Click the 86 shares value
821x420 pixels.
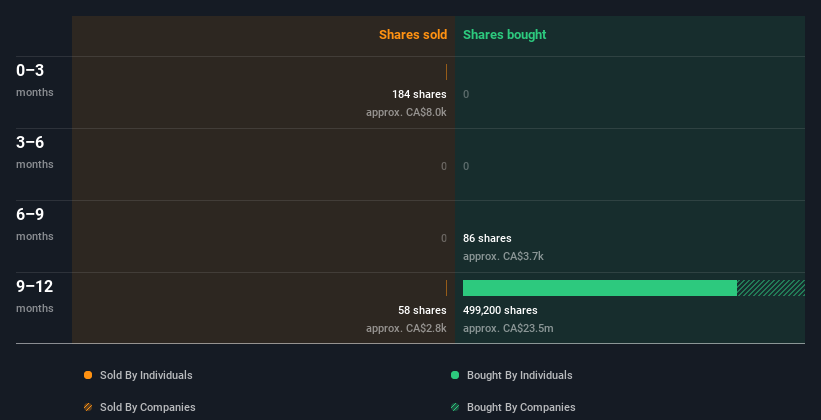coord(487,238)
